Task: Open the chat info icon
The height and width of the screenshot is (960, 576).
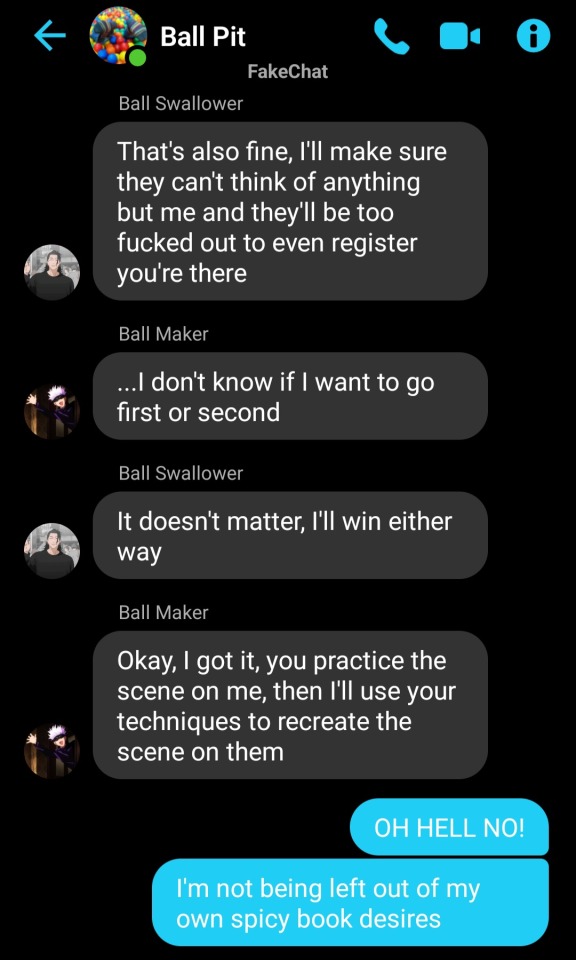Action: [533, 37]
